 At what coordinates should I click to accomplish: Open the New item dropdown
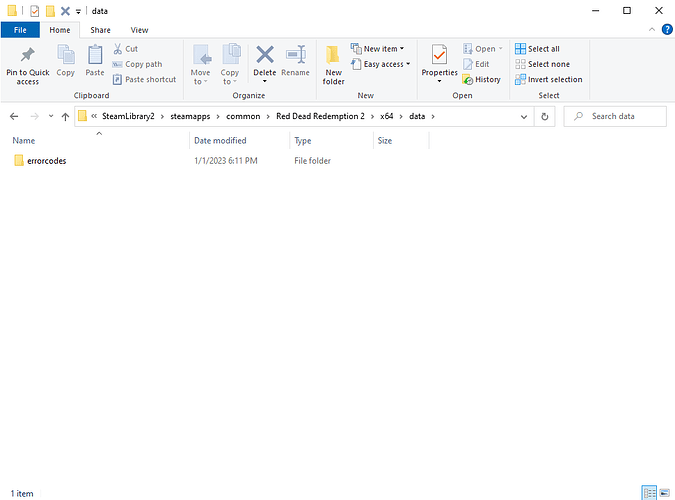[378, 49]
